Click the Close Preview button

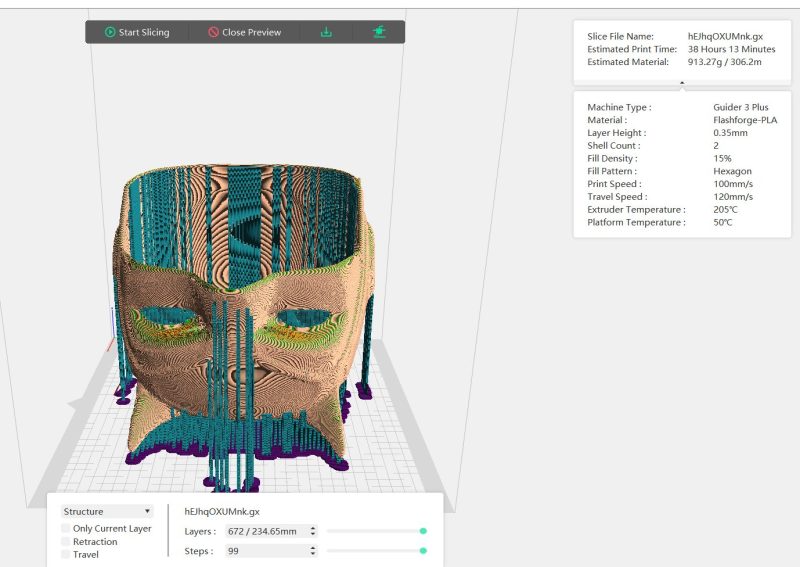[245, 32]
